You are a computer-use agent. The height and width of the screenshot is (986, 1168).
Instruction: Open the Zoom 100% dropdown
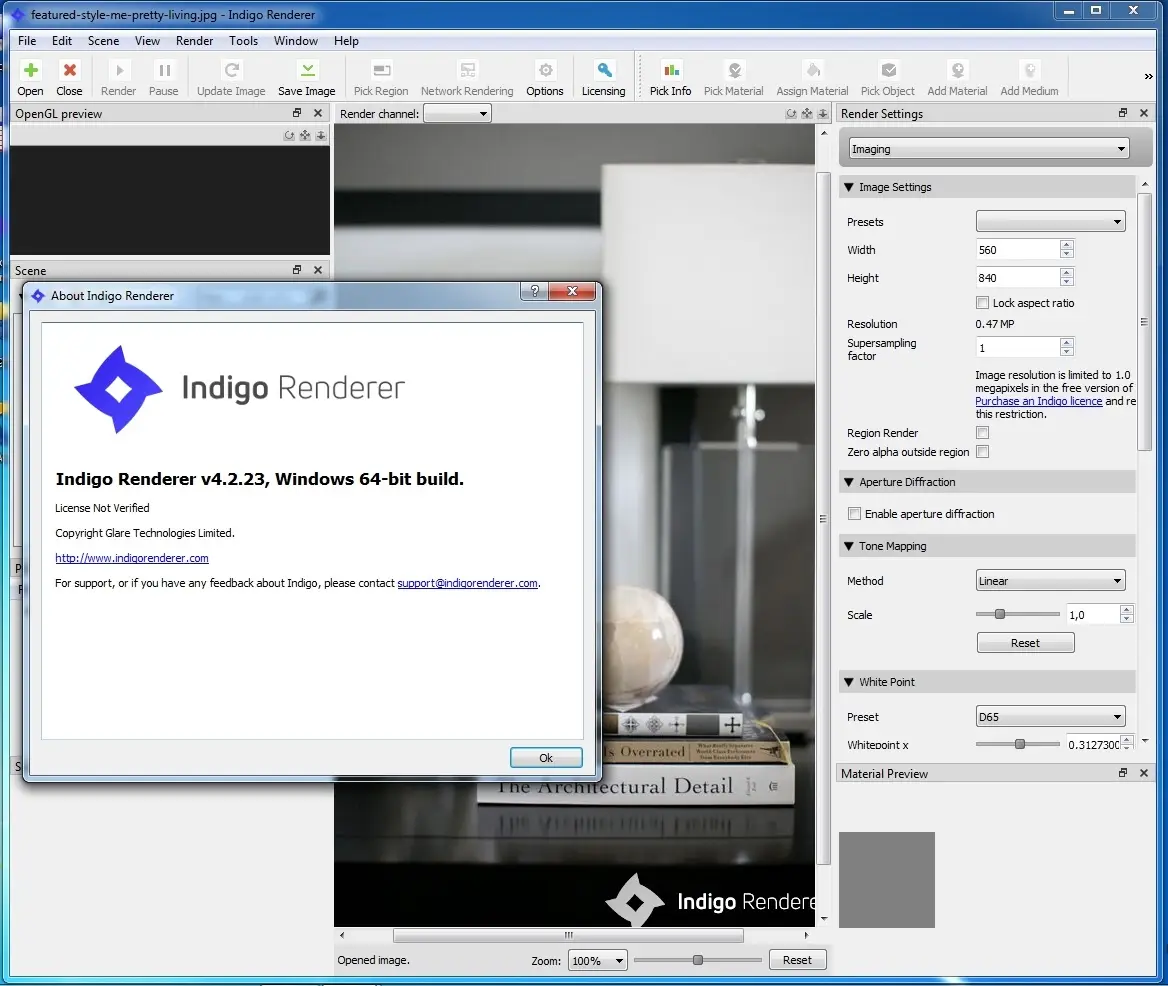point(597,961)
